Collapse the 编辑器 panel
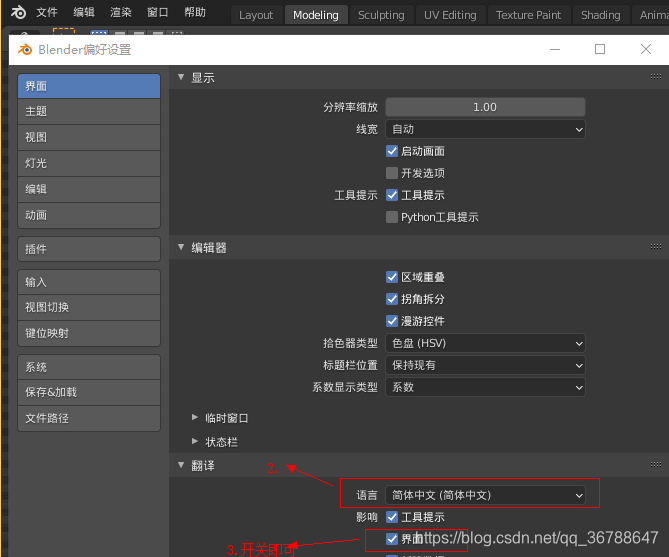The height and width of the screenshot is (557, 669). pos(181,247)
